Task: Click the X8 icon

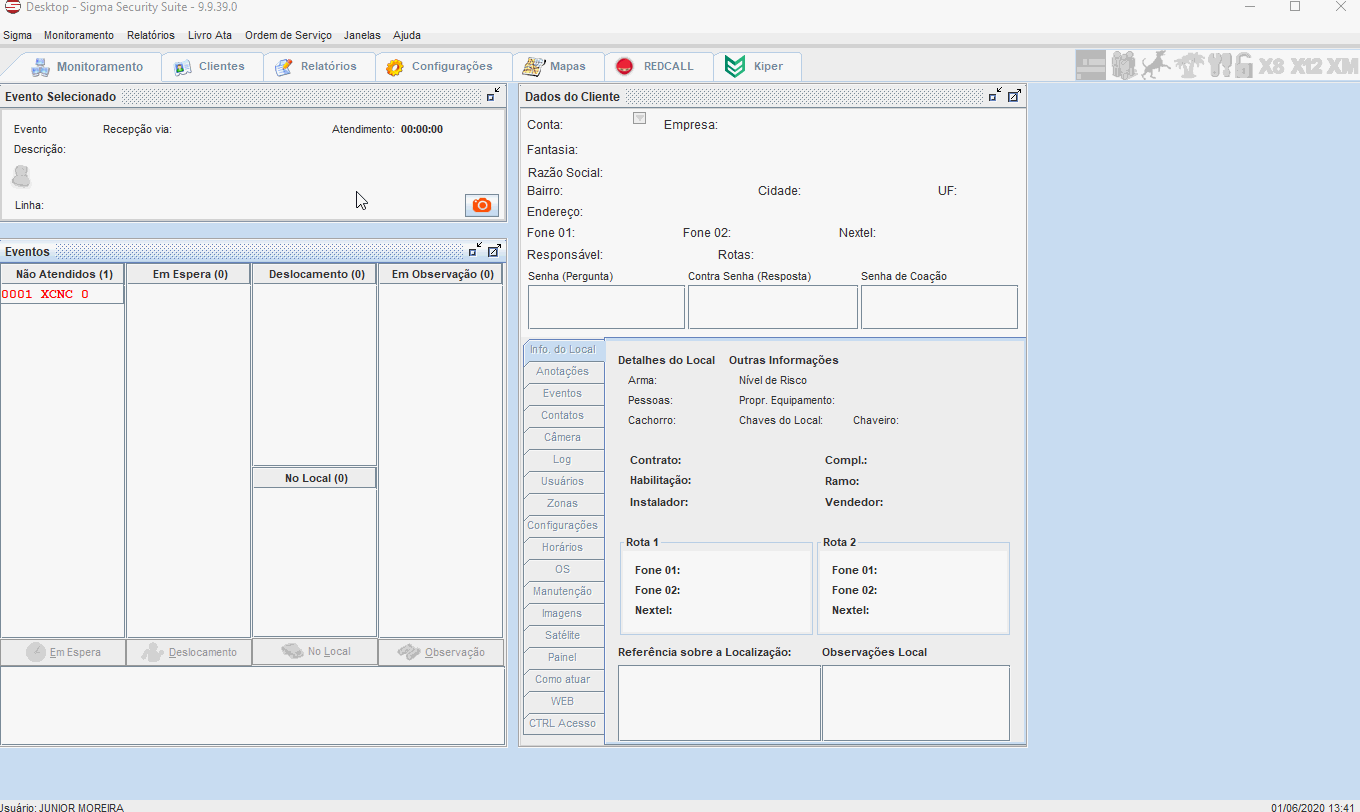Action: [1271, 67]
